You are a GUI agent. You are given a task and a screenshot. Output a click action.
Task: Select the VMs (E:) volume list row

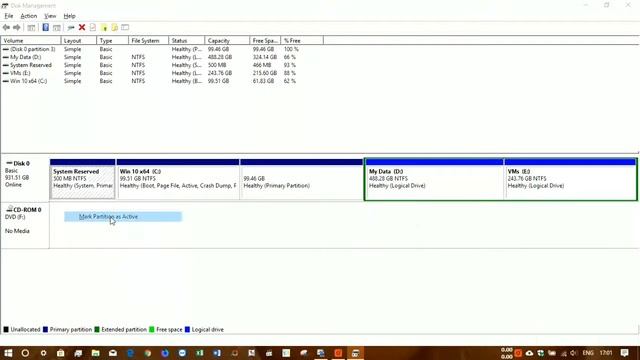click(162, 73)
